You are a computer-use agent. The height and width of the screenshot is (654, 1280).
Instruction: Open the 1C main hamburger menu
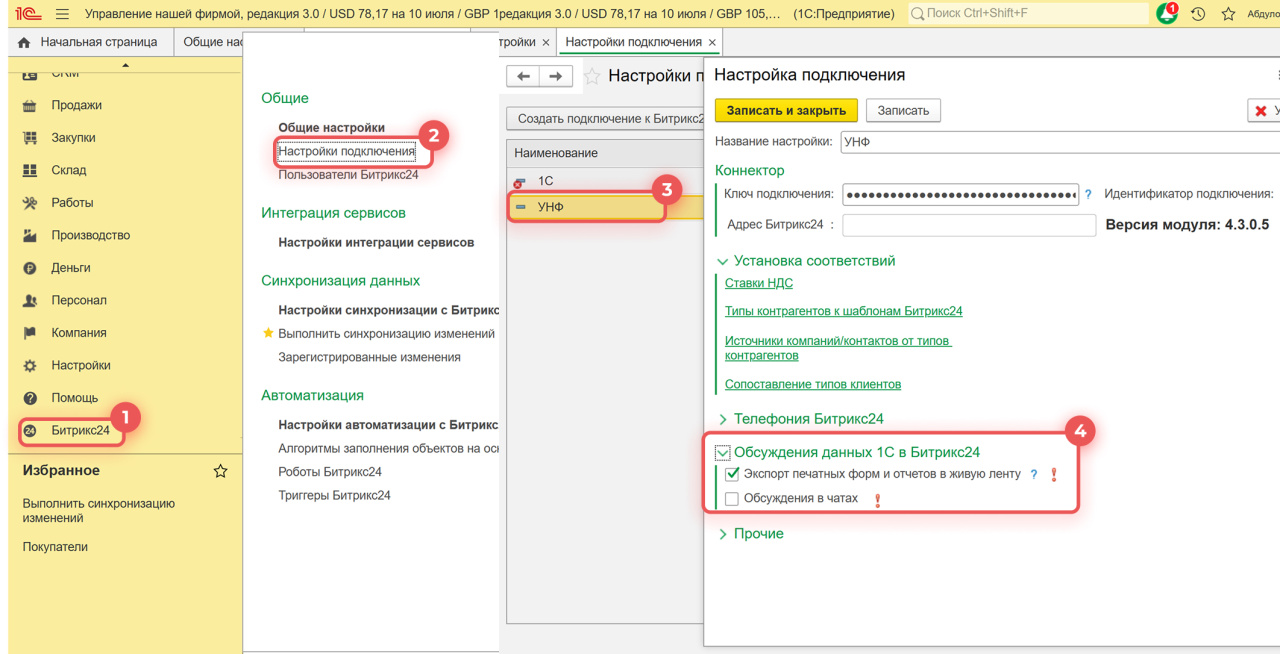click(62, 14)
